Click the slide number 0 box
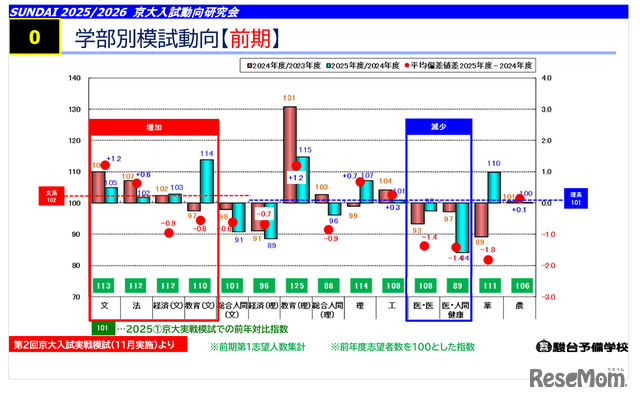Image resolution: width=640 pixels, height=401 pixels. click(x=34, y=38)
